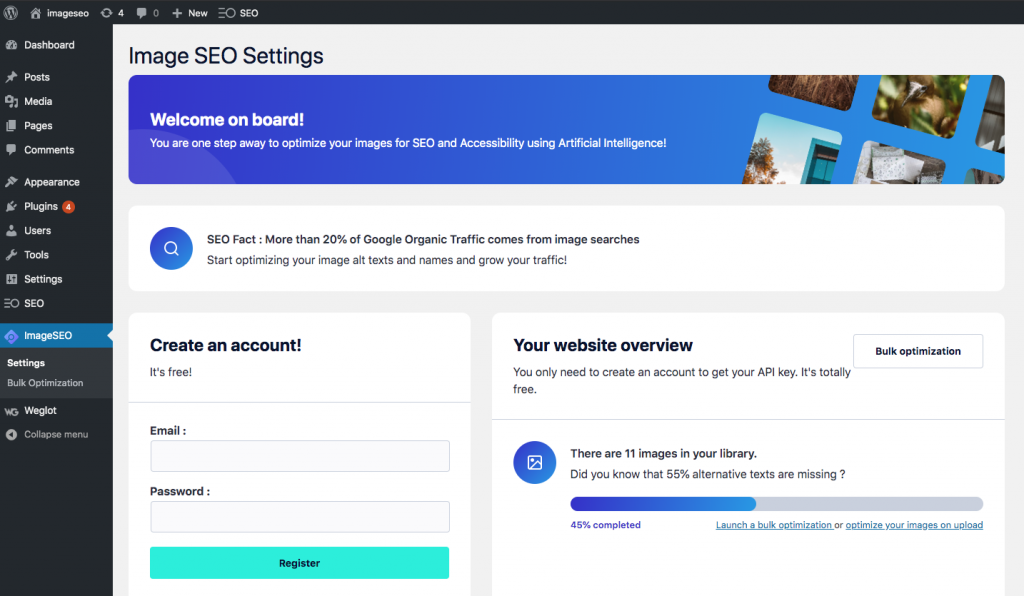Click the Posts pin icon

tap(11, 77)
